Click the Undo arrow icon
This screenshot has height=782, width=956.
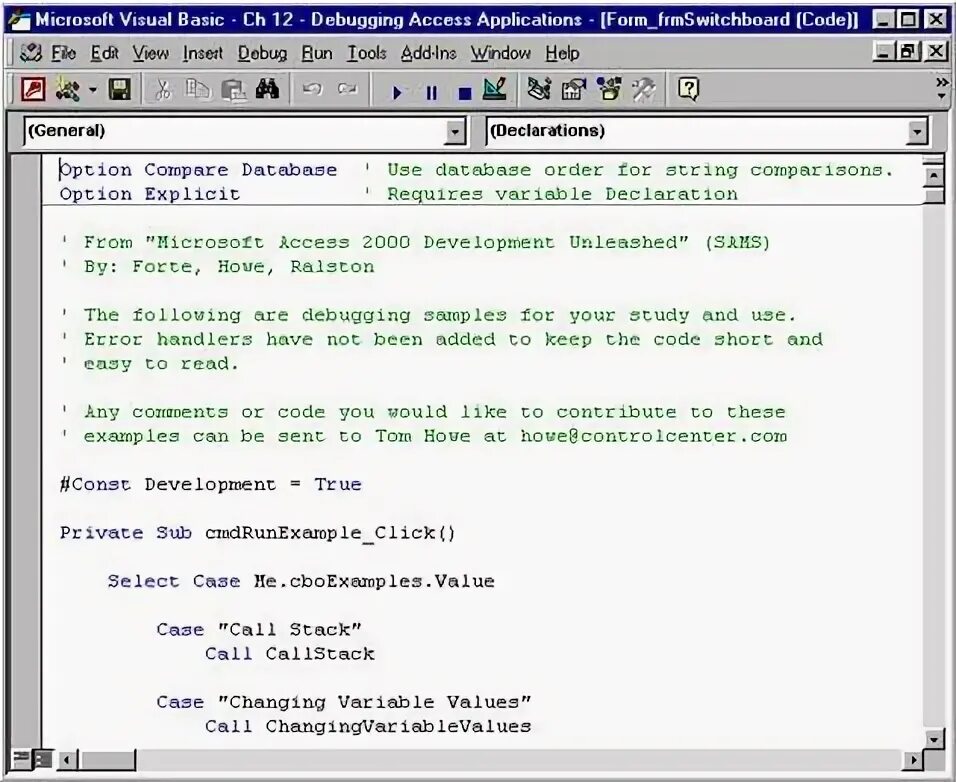tap(312, 90)
